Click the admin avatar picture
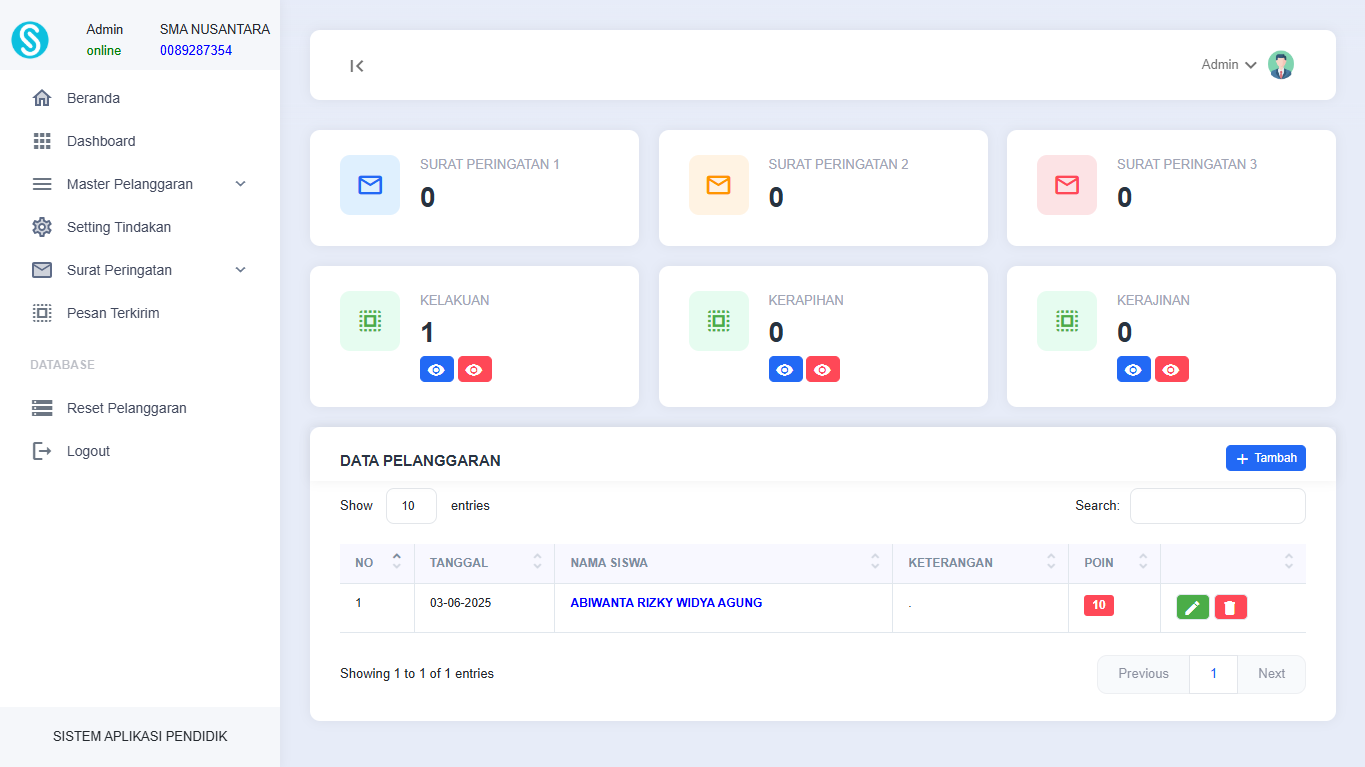The image size is (1365, 767). (1280, 65)
